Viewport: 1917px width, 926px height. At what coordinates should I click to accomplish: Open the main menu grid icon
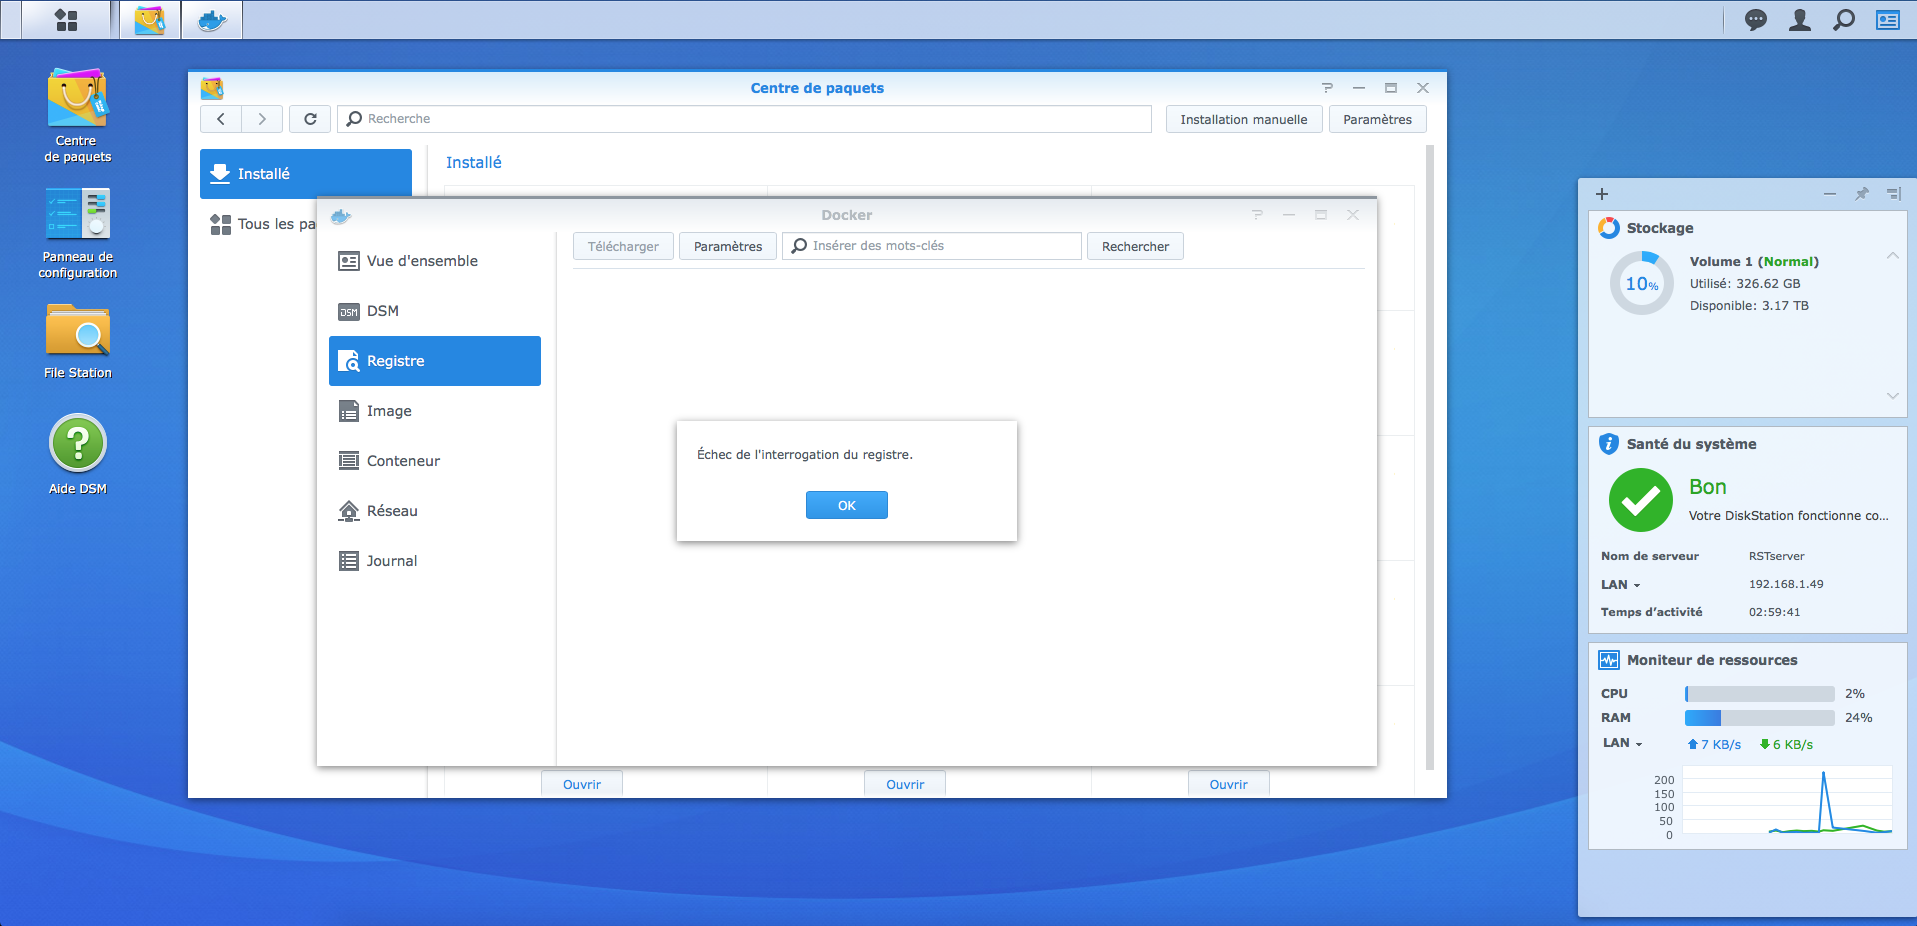pos(66,20)
